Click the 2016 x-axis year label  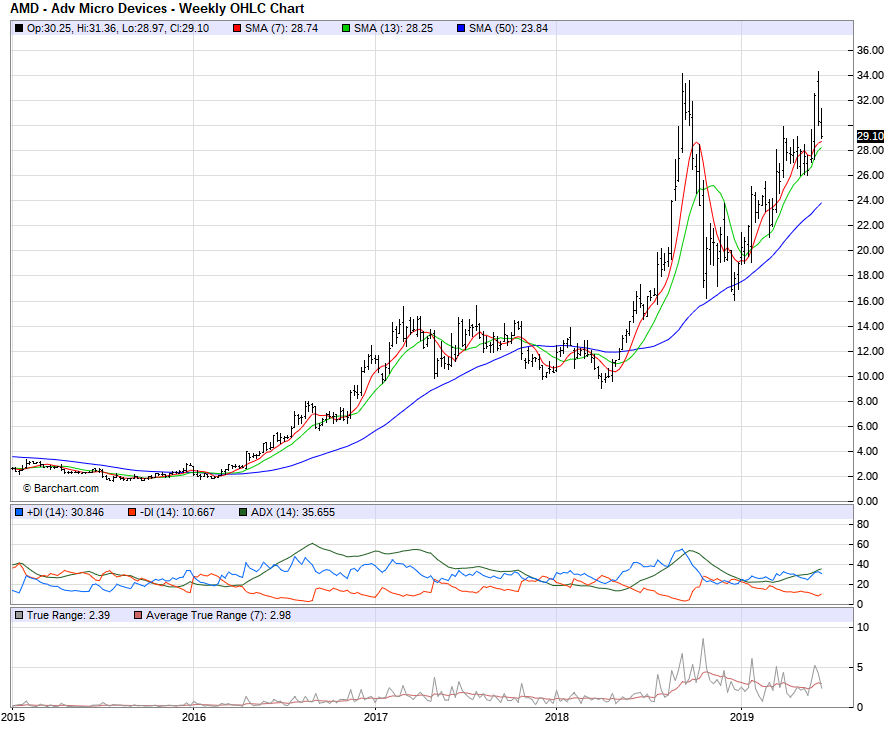[193, 717]
